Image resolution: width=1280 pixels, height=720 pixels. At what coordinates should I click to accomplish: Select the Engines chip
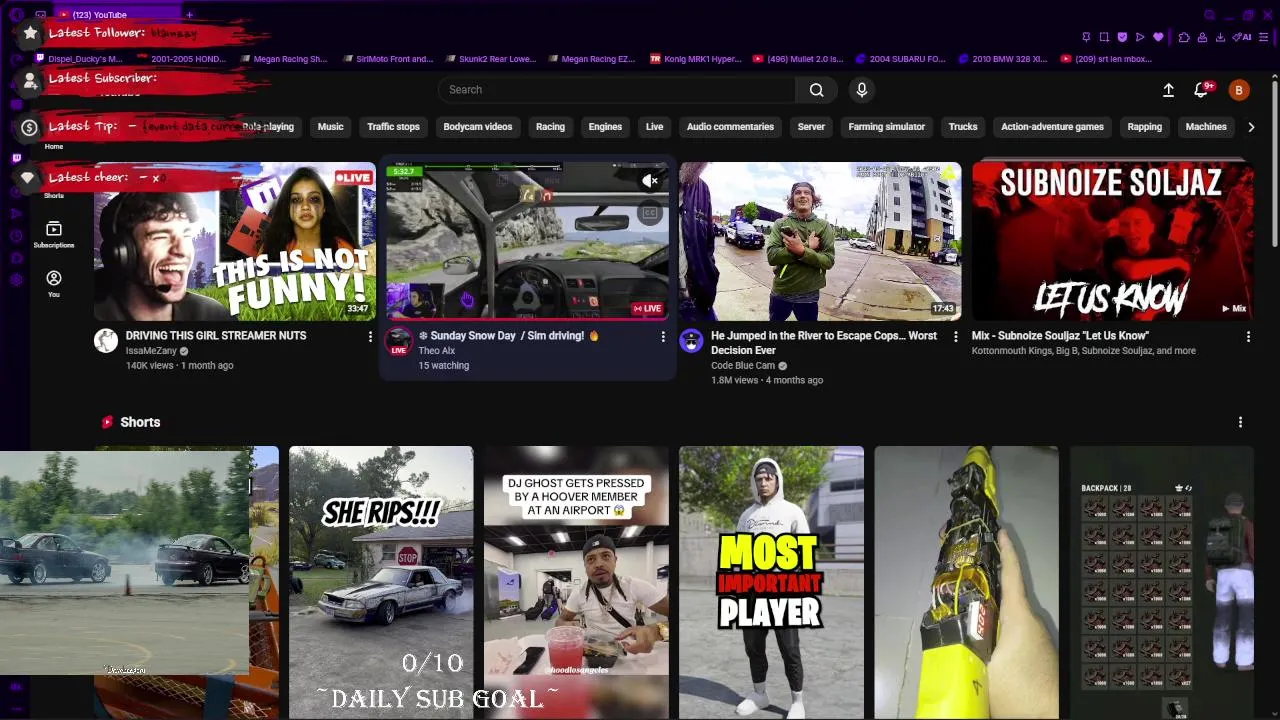[x=605, y=127]
